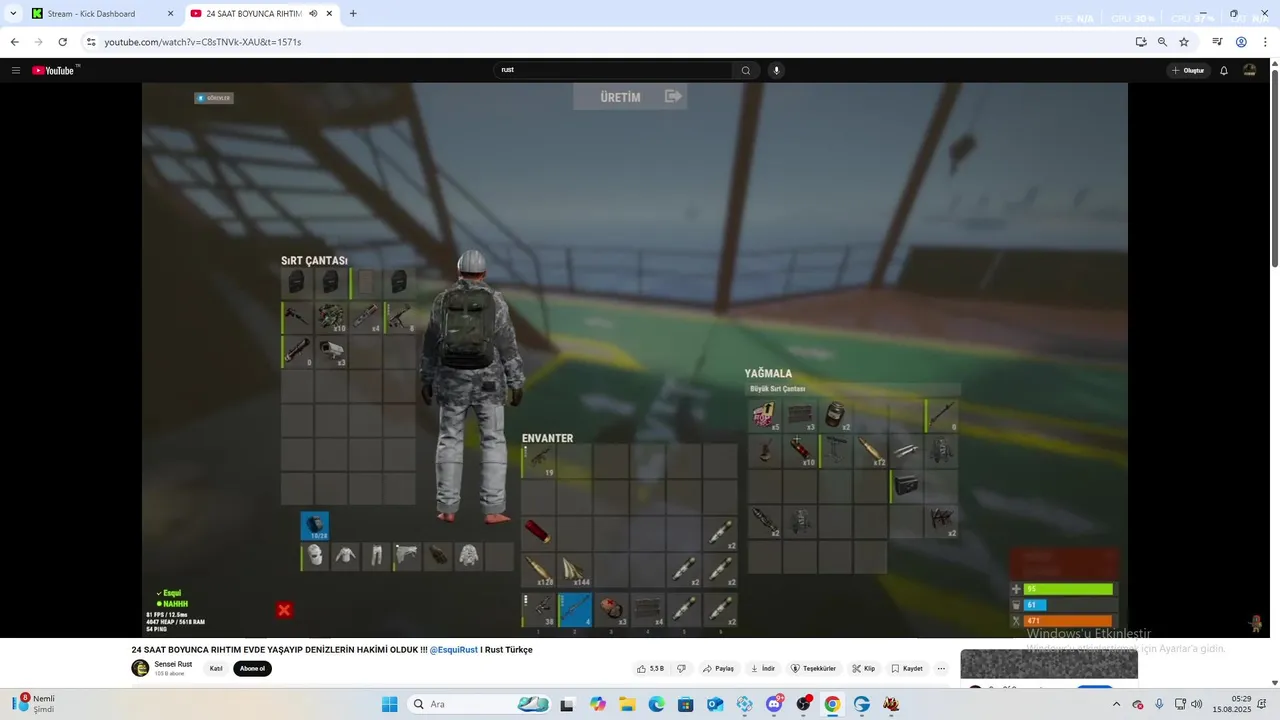Open Copilot icon in the taskbar
Viewport: 1280px width, 720px height.
point(598,704)
